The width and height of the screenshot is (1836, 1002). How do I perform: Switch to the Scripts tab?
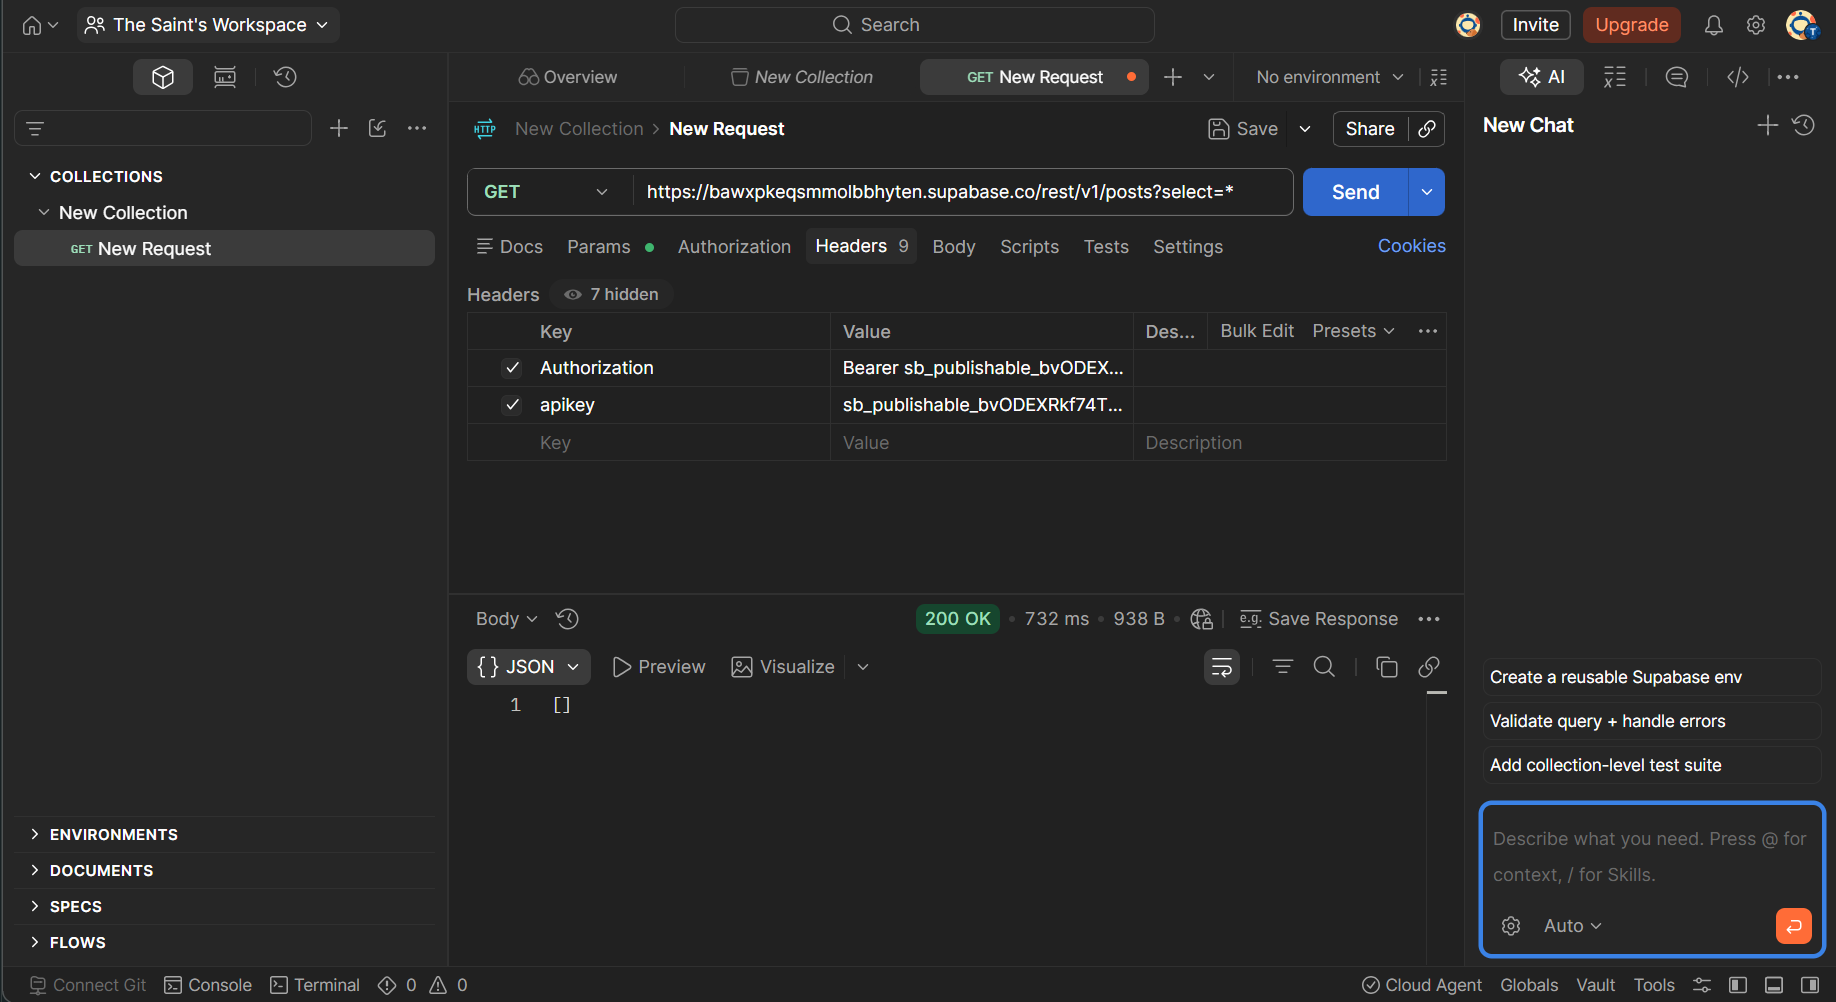tap(1029, 247)
